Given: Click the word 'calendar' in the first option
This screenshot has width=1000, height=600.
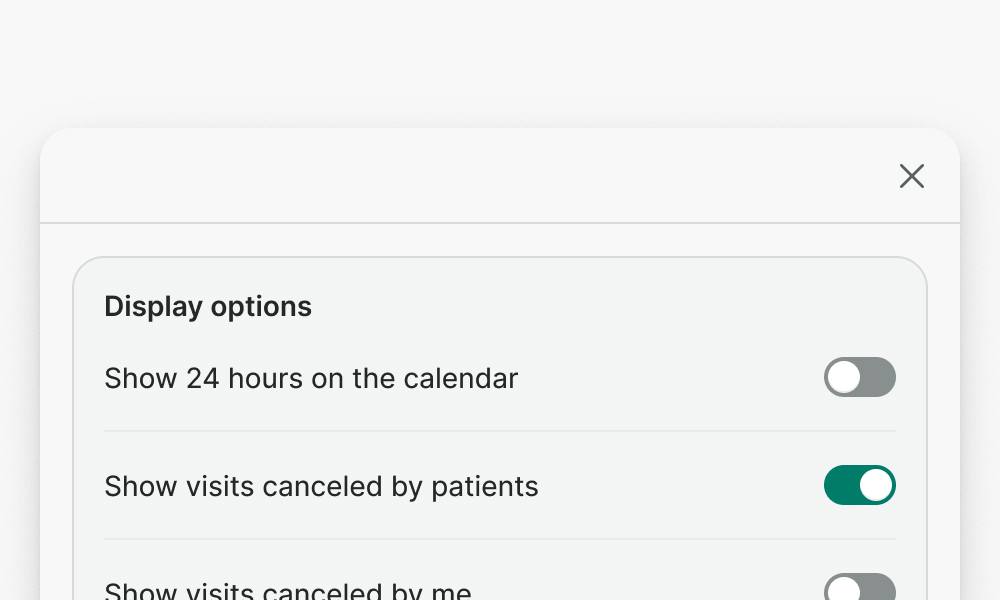Looking at the screenshot, I should click(x=461, y=379).
